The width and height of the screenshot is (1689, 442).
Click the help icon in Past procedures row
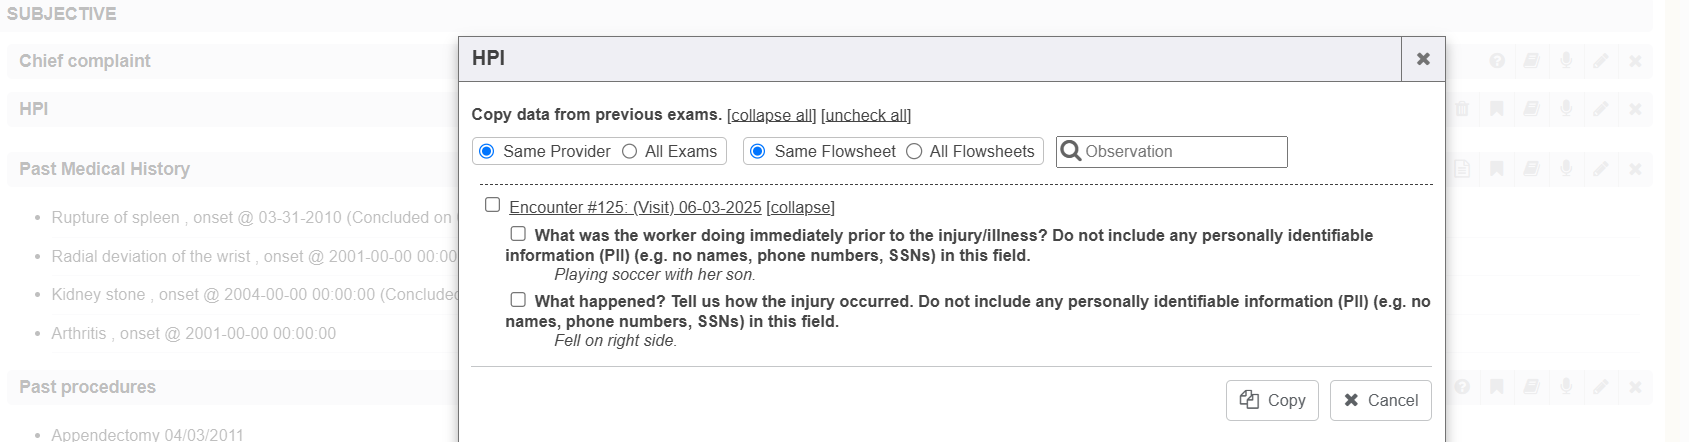(1462, 387)
